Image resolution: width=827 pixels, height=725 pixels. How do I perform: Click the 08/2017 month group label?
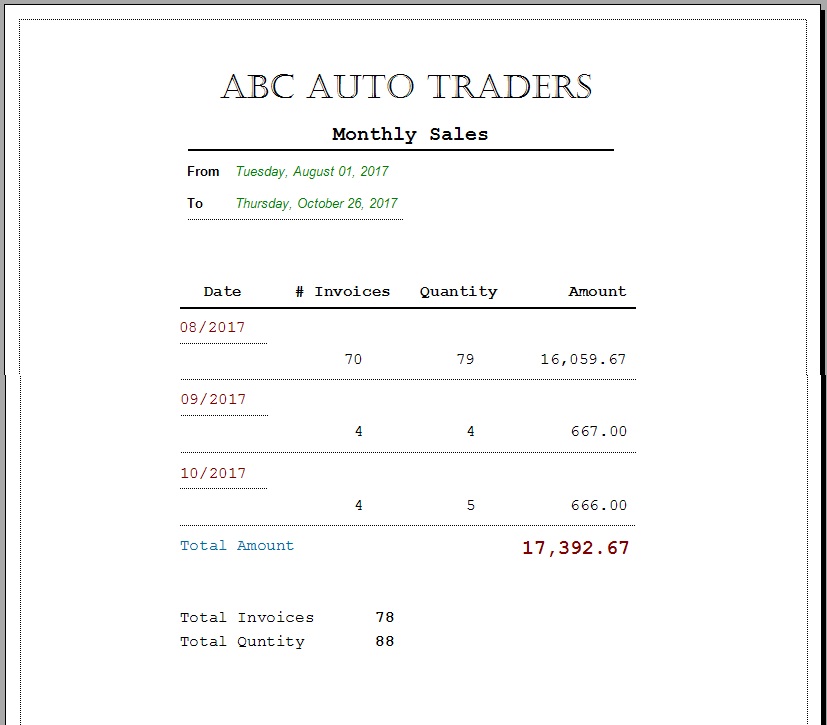213,327
